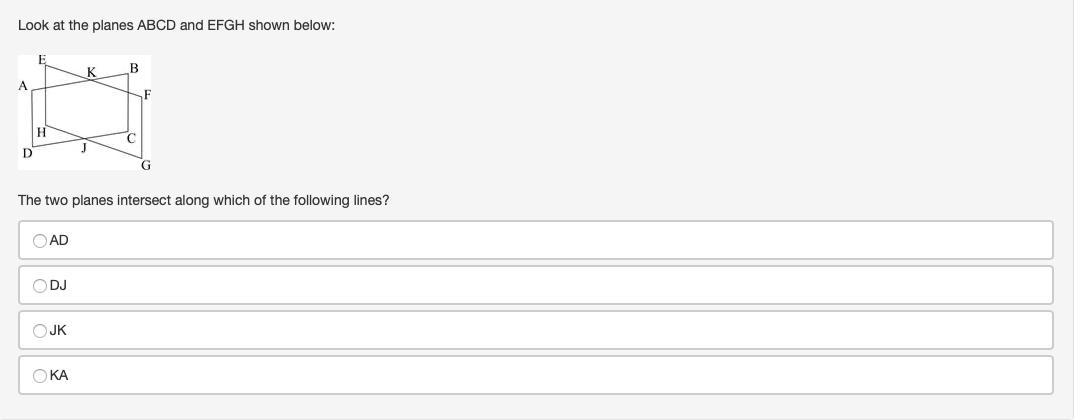Select the DJ radio button

pos(40,286)
